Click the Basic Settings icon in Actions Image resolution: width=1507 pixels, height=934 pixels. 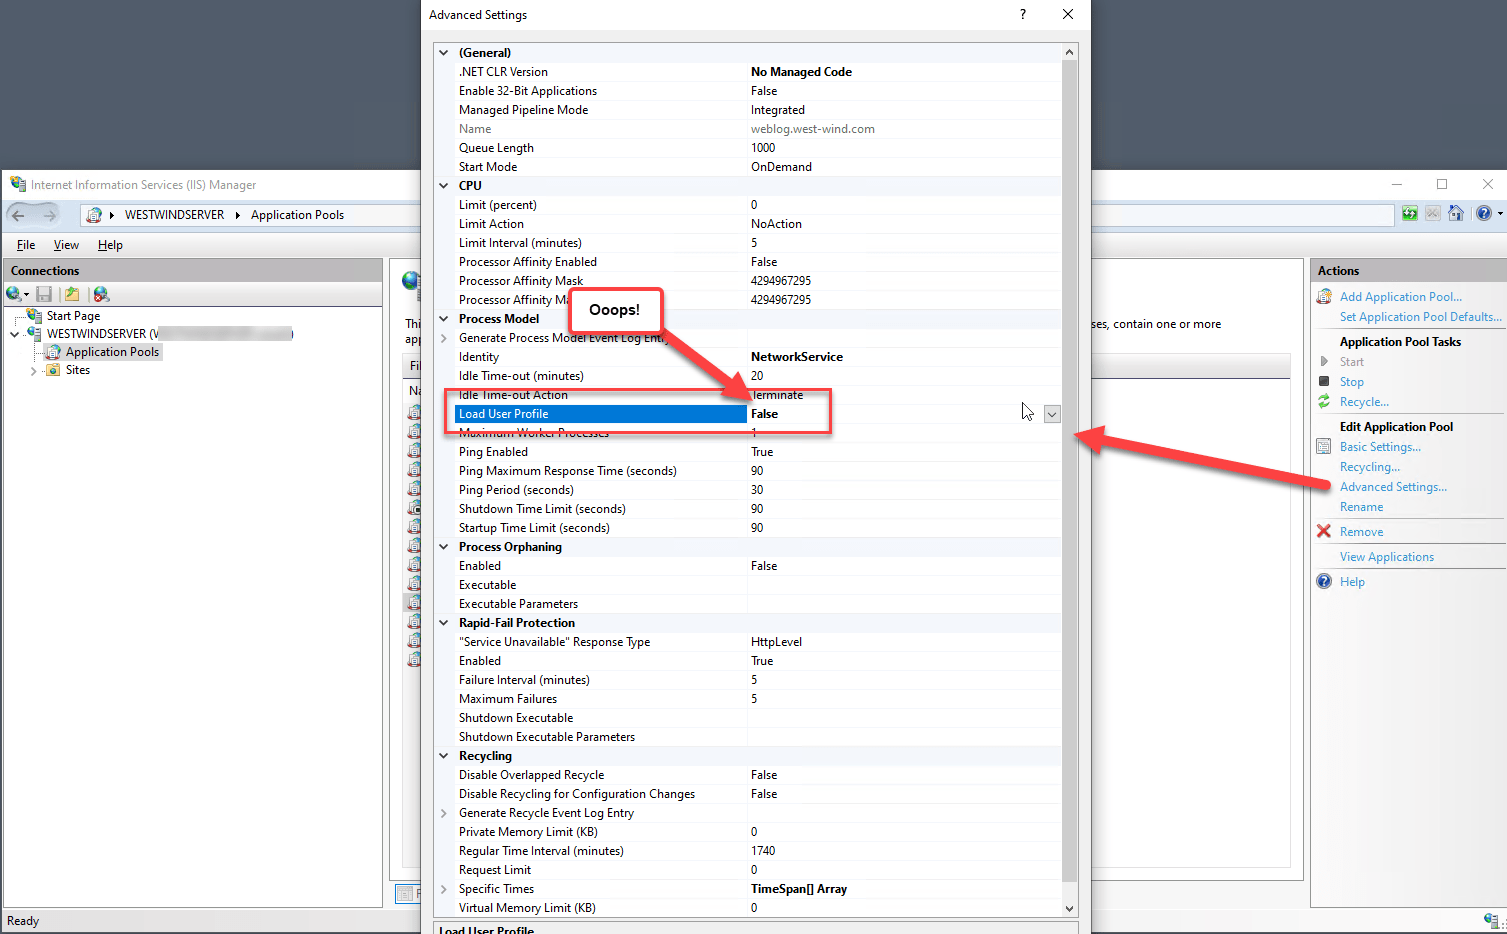click(1324, 447)
